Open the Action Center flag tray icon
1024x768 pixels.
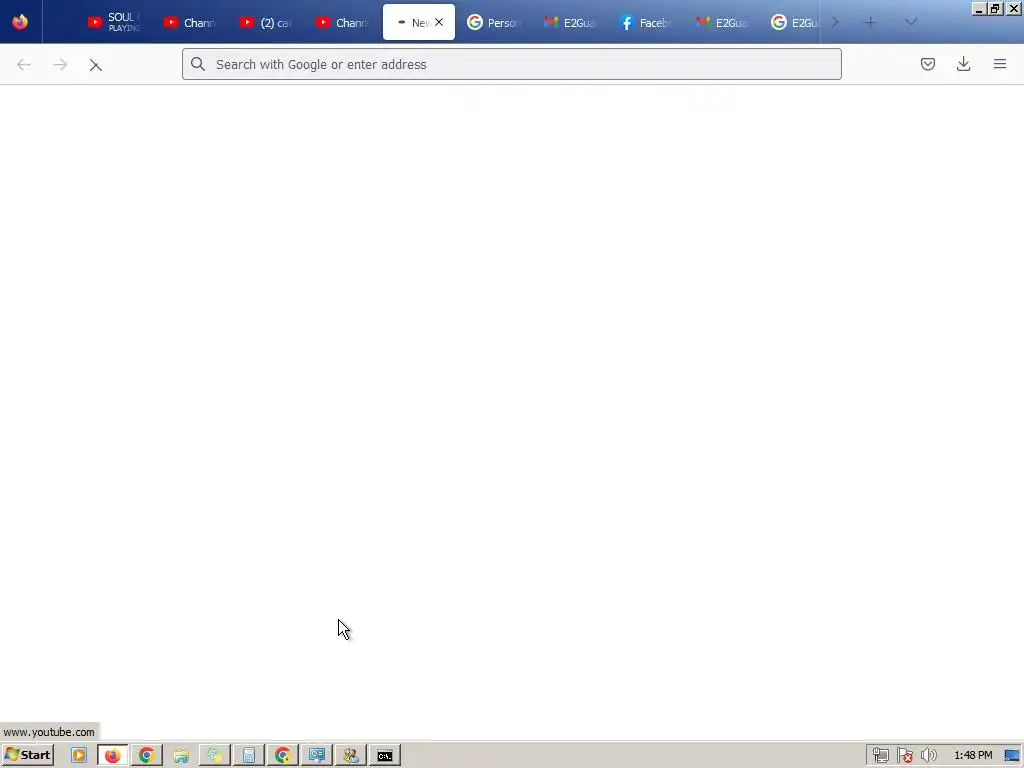coord(904,756)
